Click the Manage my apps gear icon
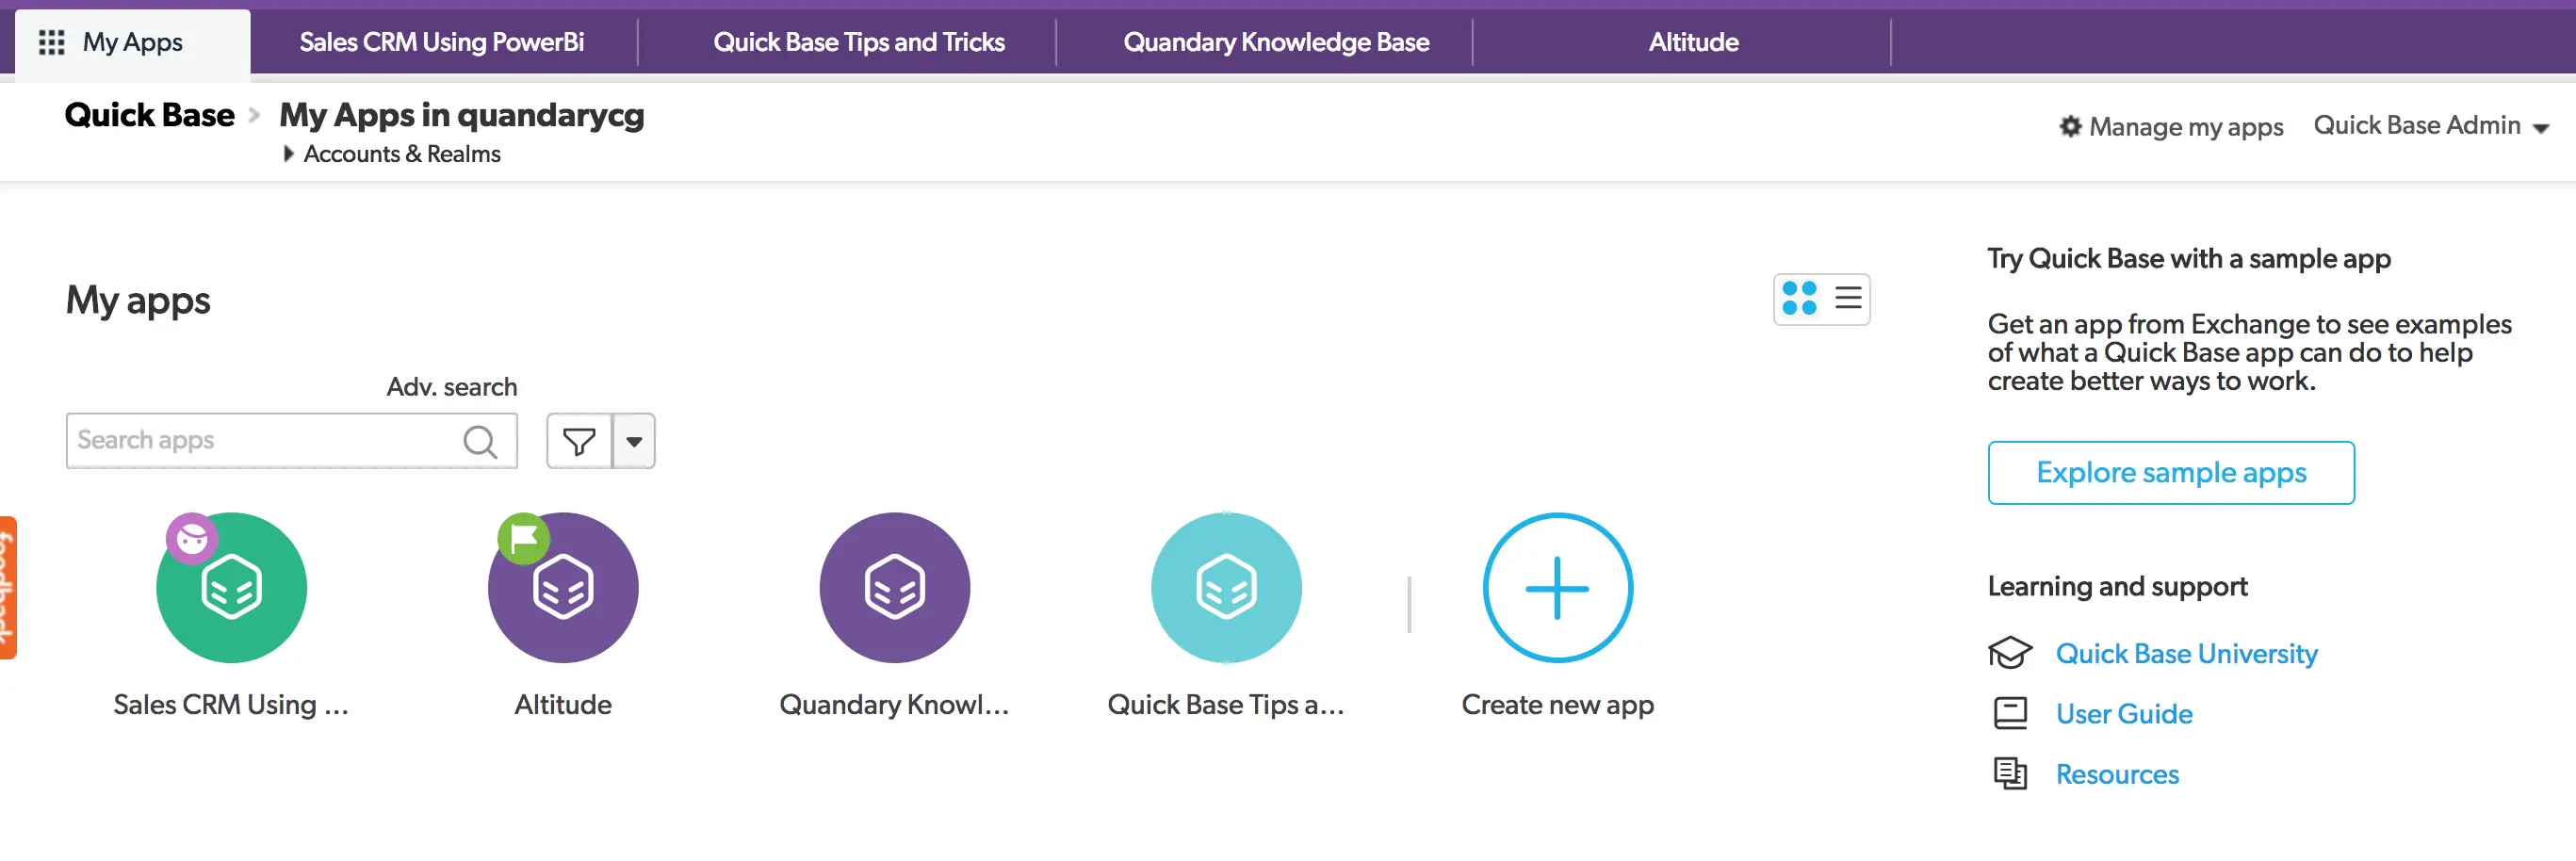This screenshot has height=861, width=2576. coord(2071,126)
